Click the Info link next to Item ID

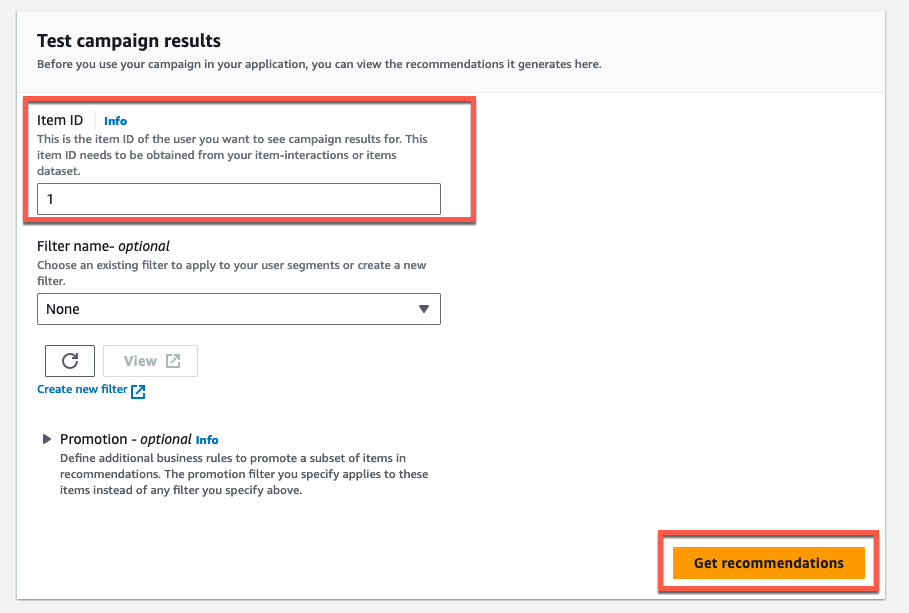(115, 121)
